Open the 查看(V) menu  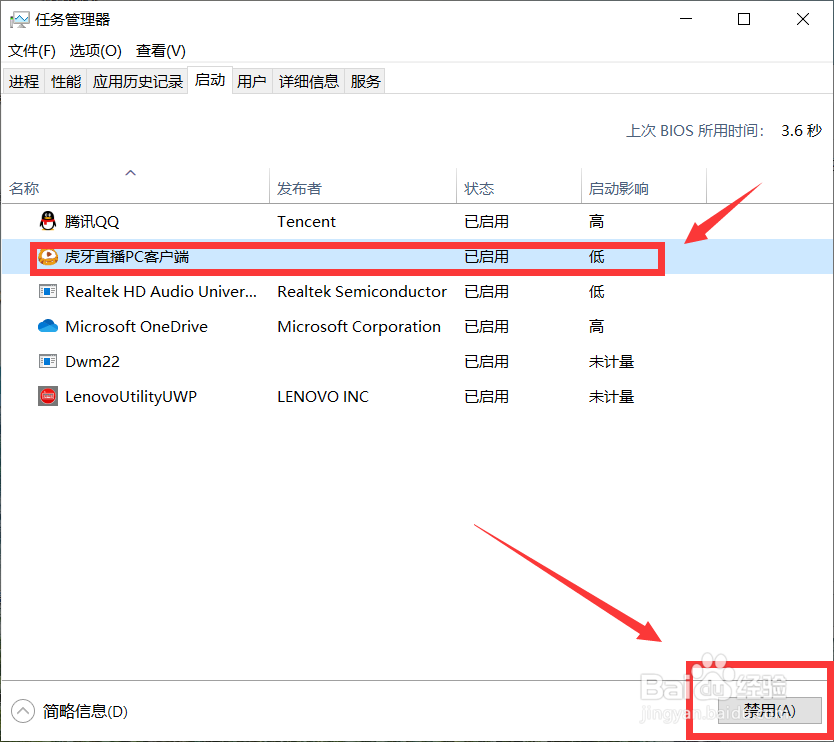pos(161,51)
